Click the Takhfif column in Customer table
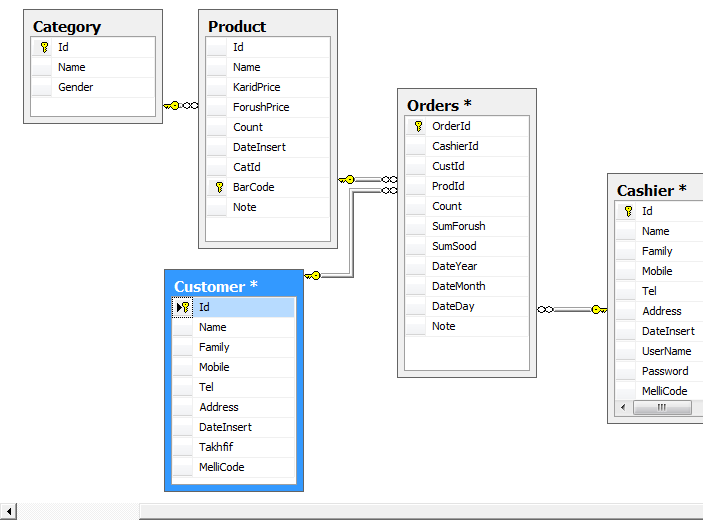 pos(215,447)
